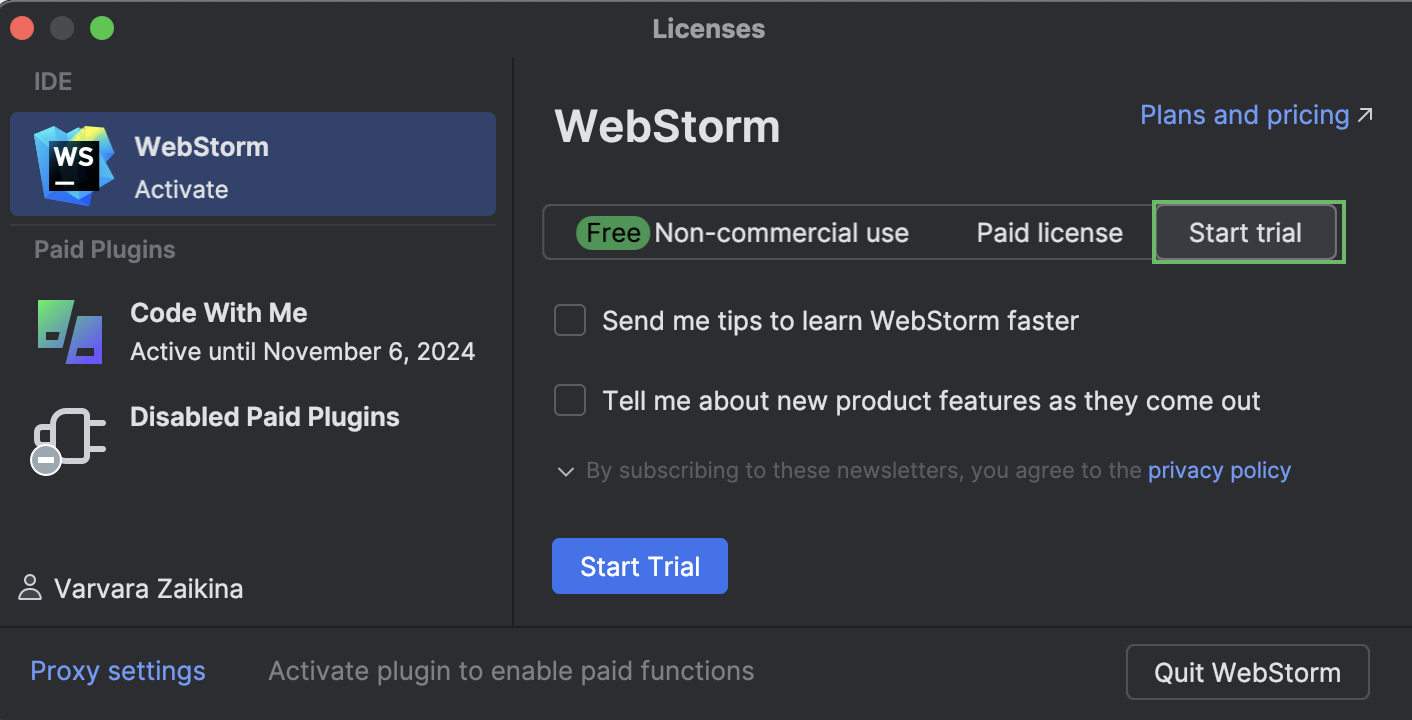The height and width of the screenshot is (720, 1412).
Task: Open the privacy policy link
Action: click(x=1219, y=470)
